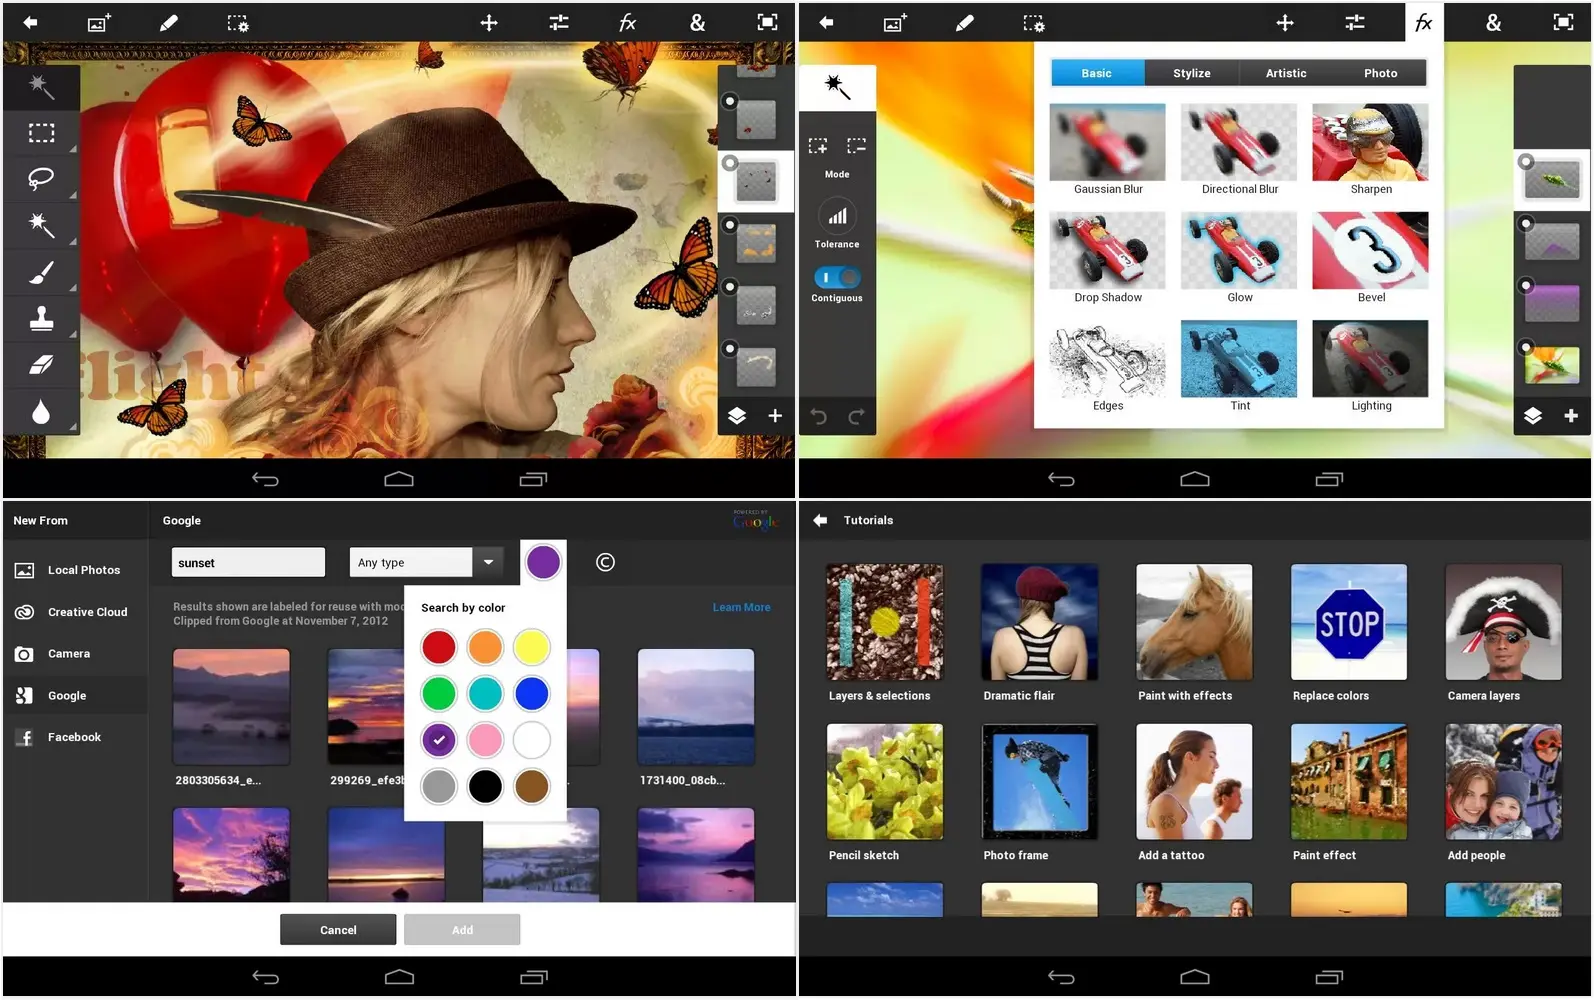Toggle visibility of the selected collage layer
The image size is (1594, 1000).
coord(730,162)
